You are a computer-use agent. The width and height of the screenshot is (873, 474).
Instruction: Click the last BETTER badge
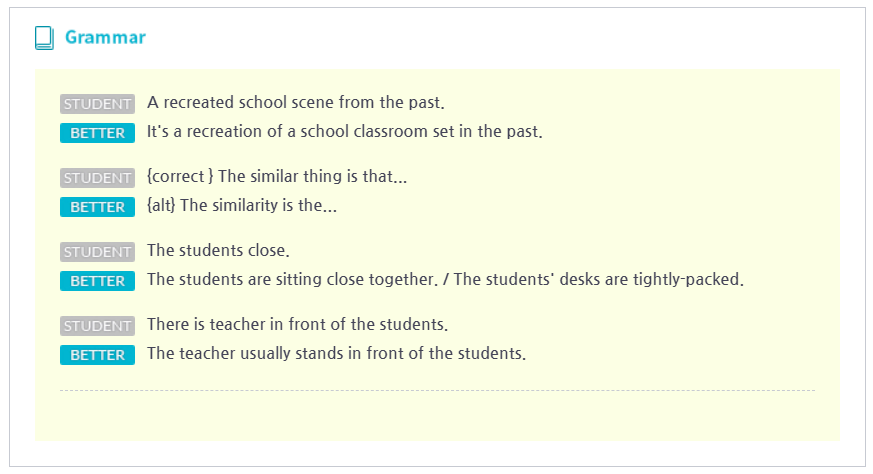tap(97, 355)
